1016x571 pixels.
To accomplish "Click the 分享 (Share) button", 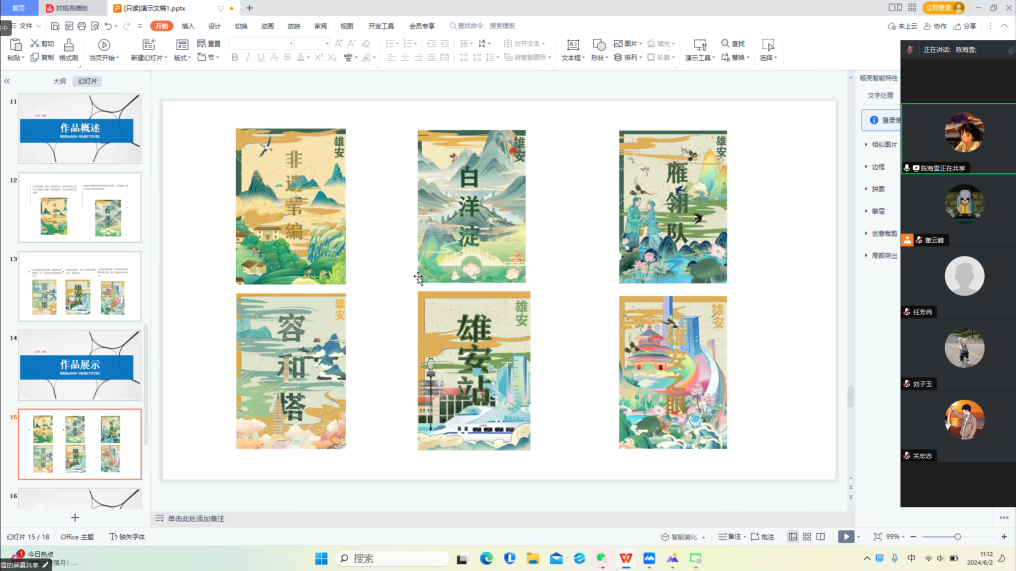I will tap(965, 26).
